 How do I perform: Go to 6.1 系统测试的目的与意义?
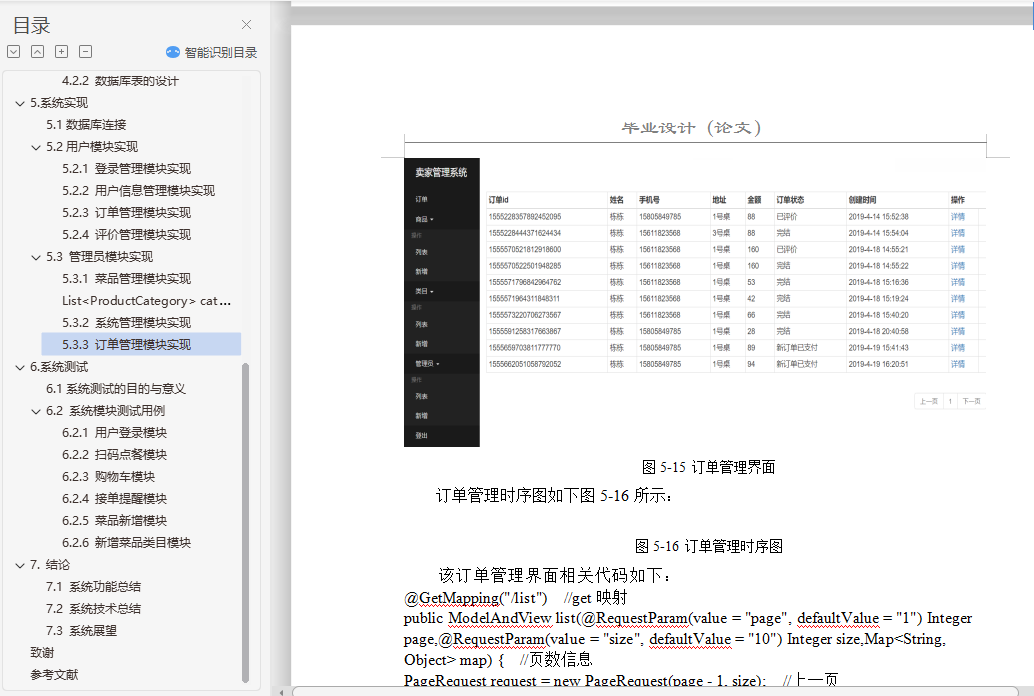(115, 389)
